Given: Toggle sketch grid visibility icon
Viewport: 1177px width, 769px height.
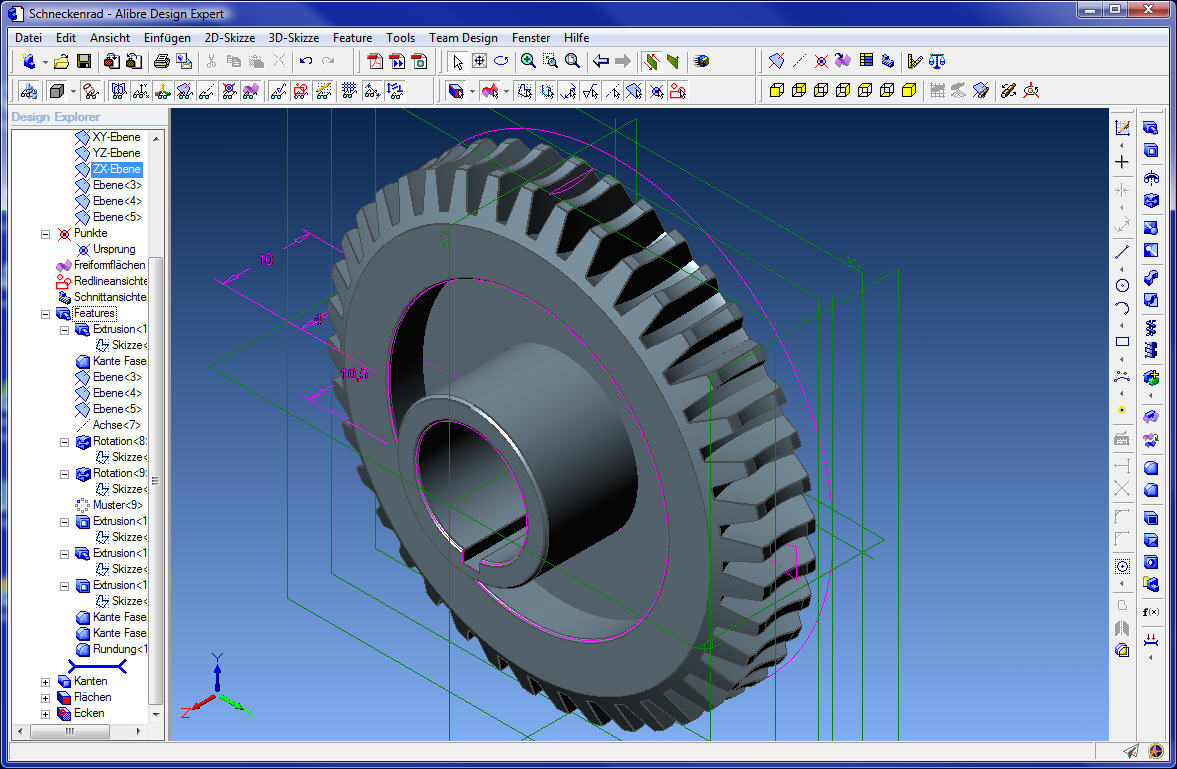Looking at the screenshot, I should pos(349,92).
